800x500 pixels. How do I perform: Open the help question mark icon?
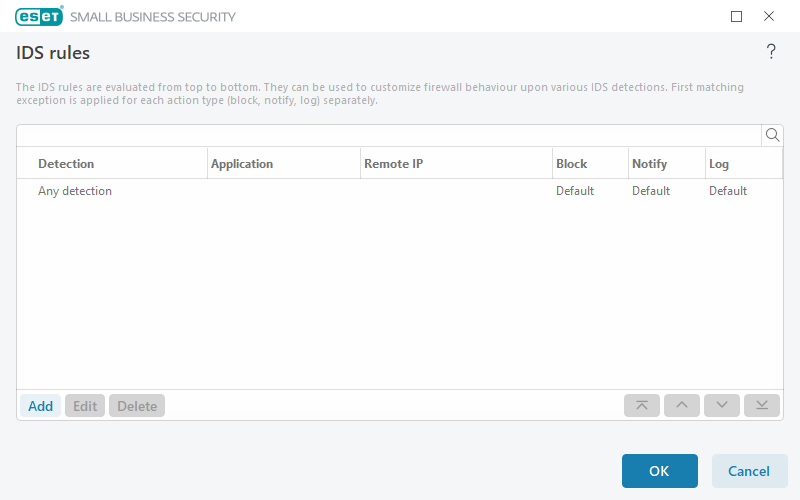click(x=770, y=53)
